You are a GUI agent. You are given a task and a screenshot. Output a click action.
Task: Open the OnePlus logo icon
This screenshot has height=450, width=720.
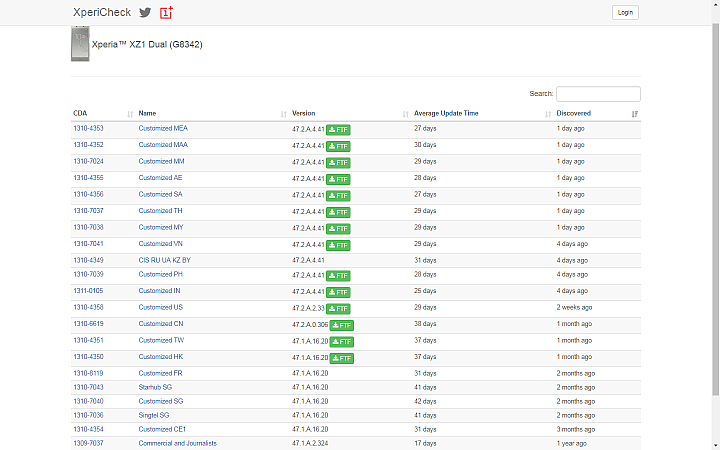(166, 12)
